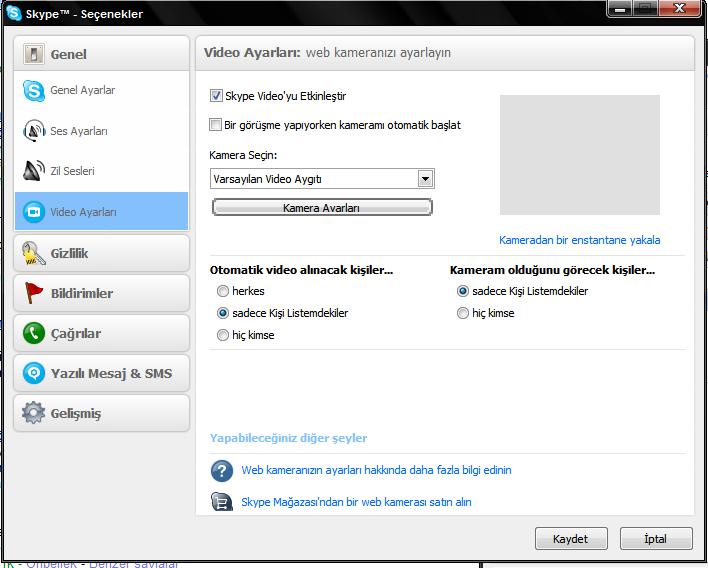Click the blue question mark help icon

222,471
